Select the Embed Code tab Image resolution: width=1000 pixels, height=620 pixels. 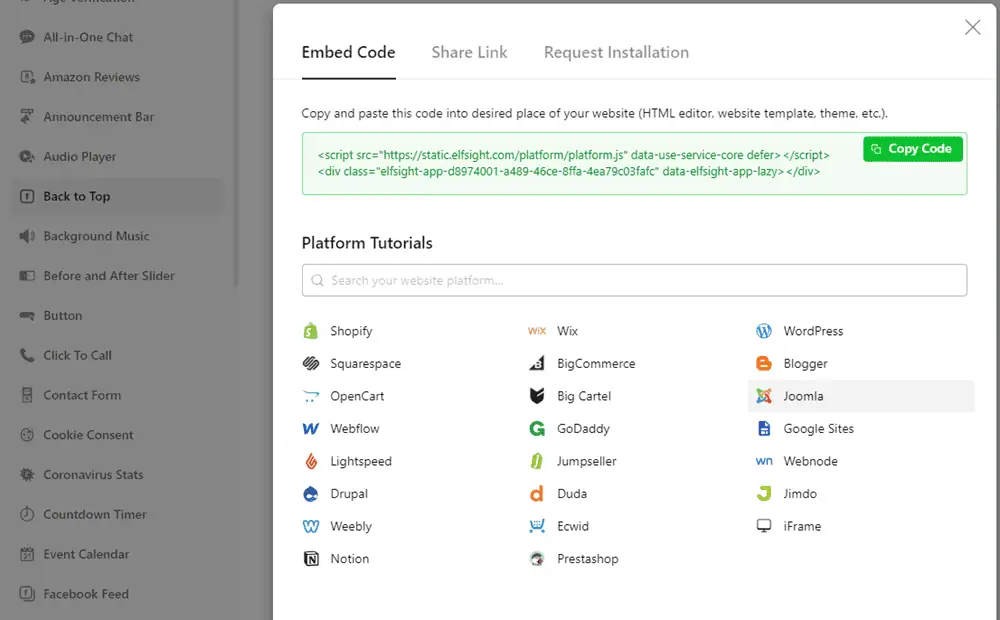[348, 52]
